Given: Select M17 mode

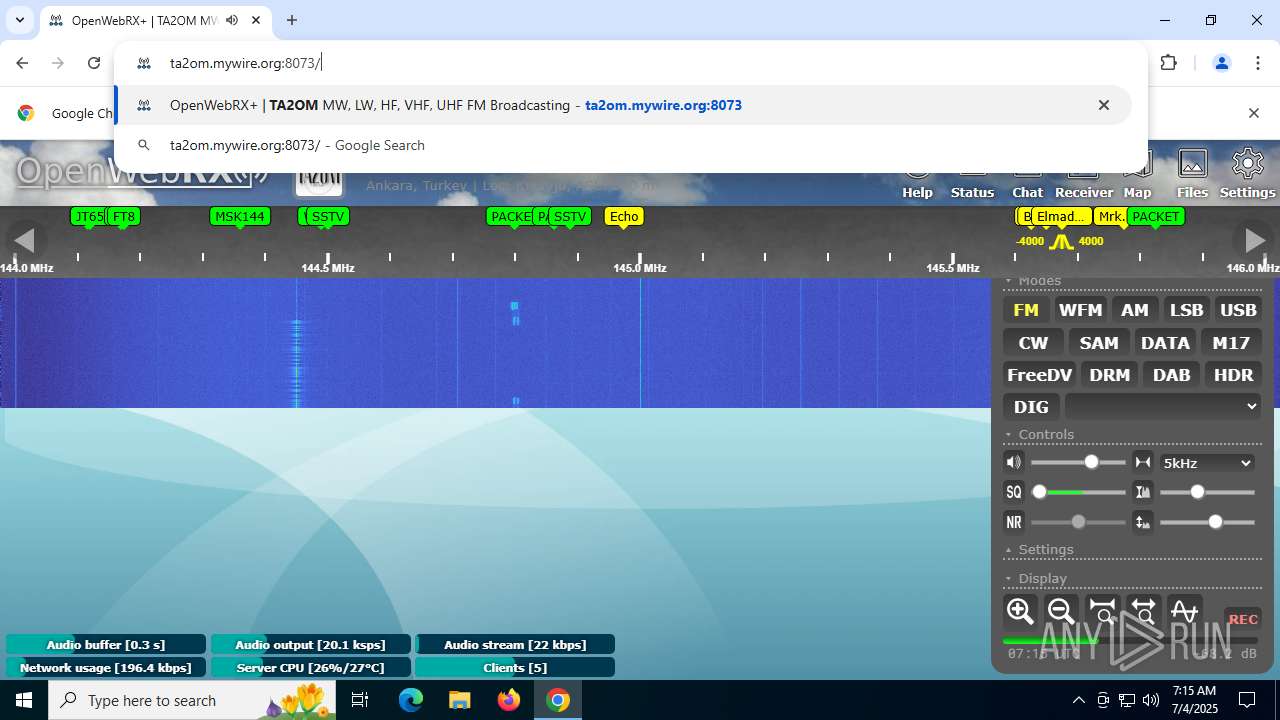Looking at the screenshot, I should [x=1231, y=343].
